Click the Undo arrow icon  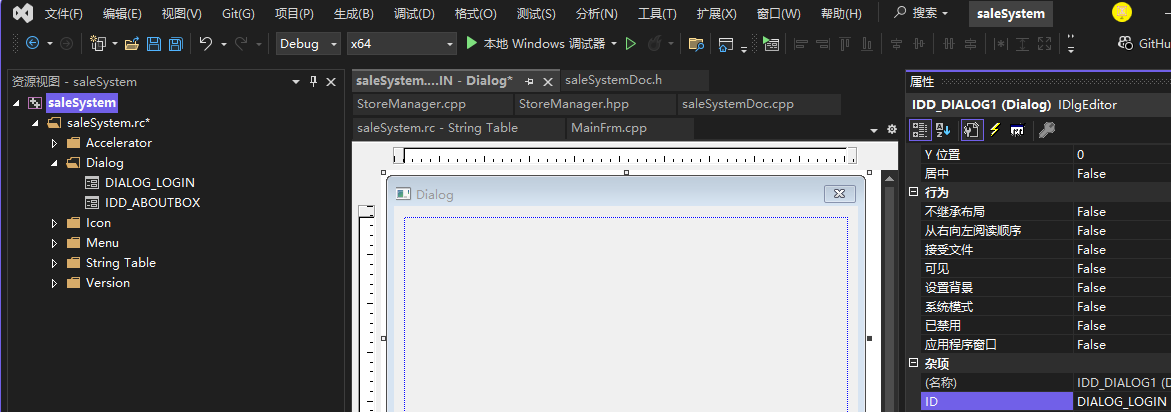[x=206, y=43]
